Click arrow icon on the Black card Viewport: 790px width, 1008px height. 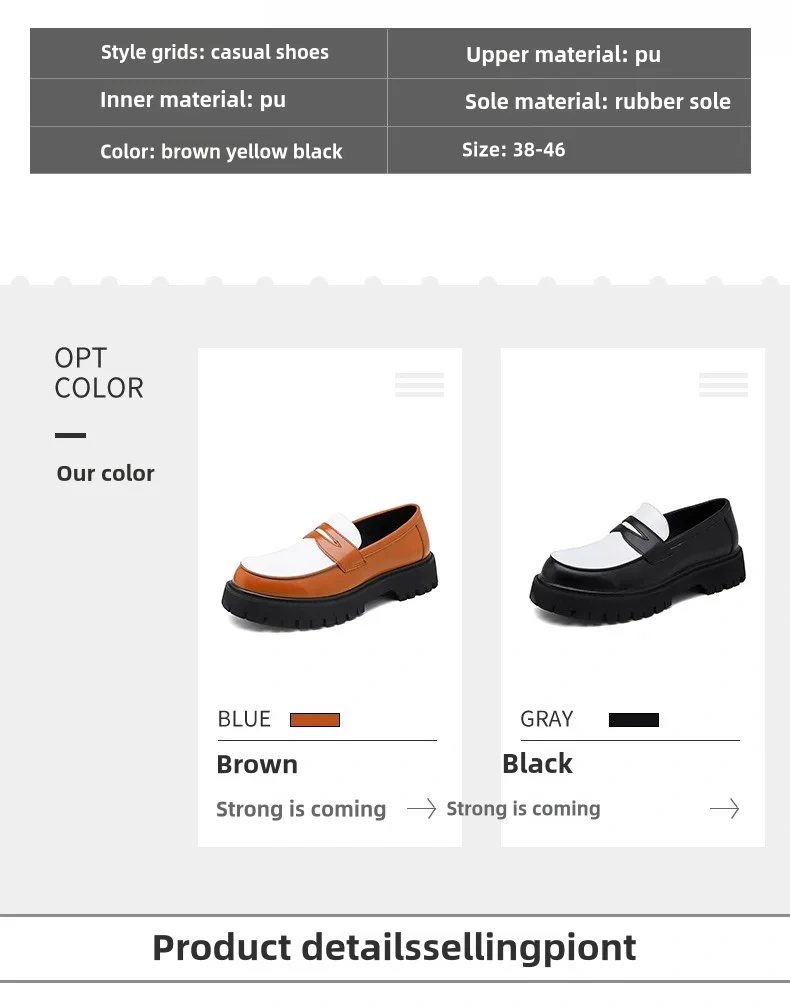click(x=724, y=808)
